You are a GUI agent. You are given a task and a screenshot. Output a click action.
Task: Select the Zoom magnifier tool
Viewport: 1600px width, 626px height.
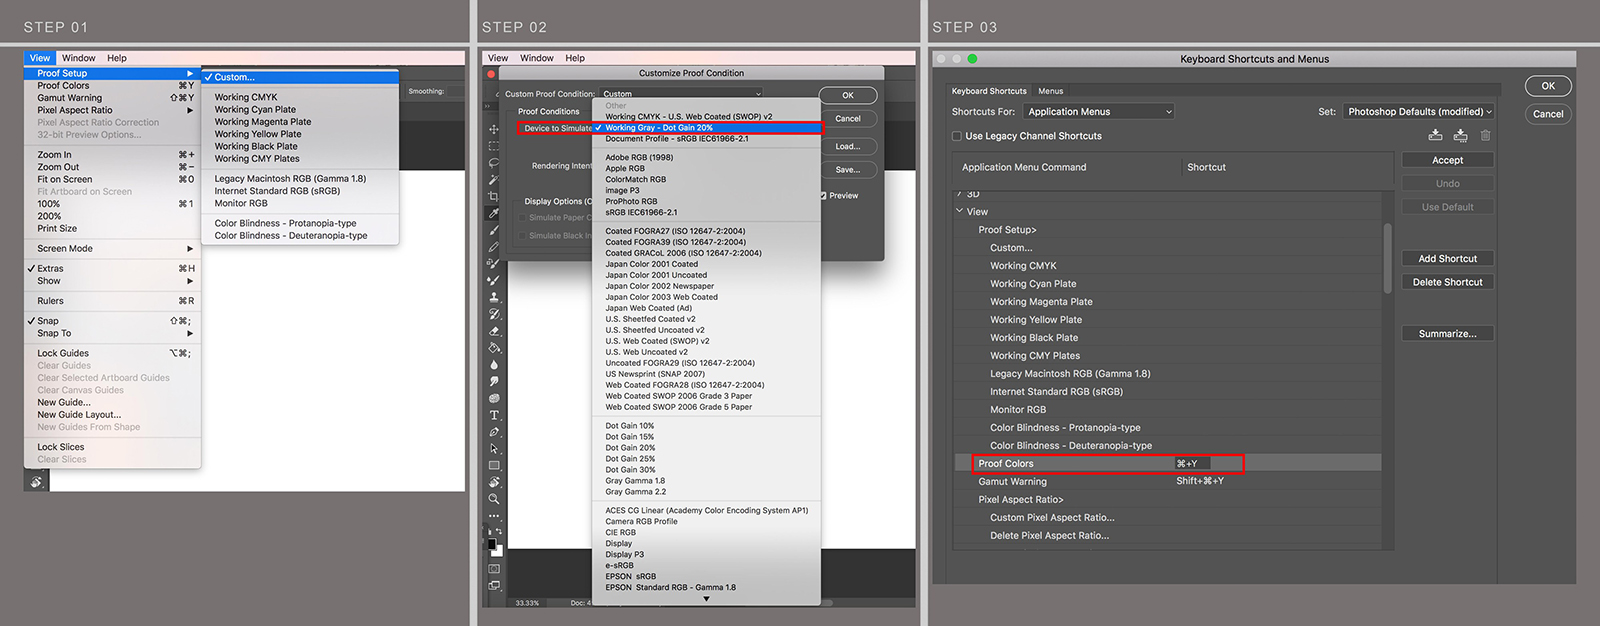494,499
